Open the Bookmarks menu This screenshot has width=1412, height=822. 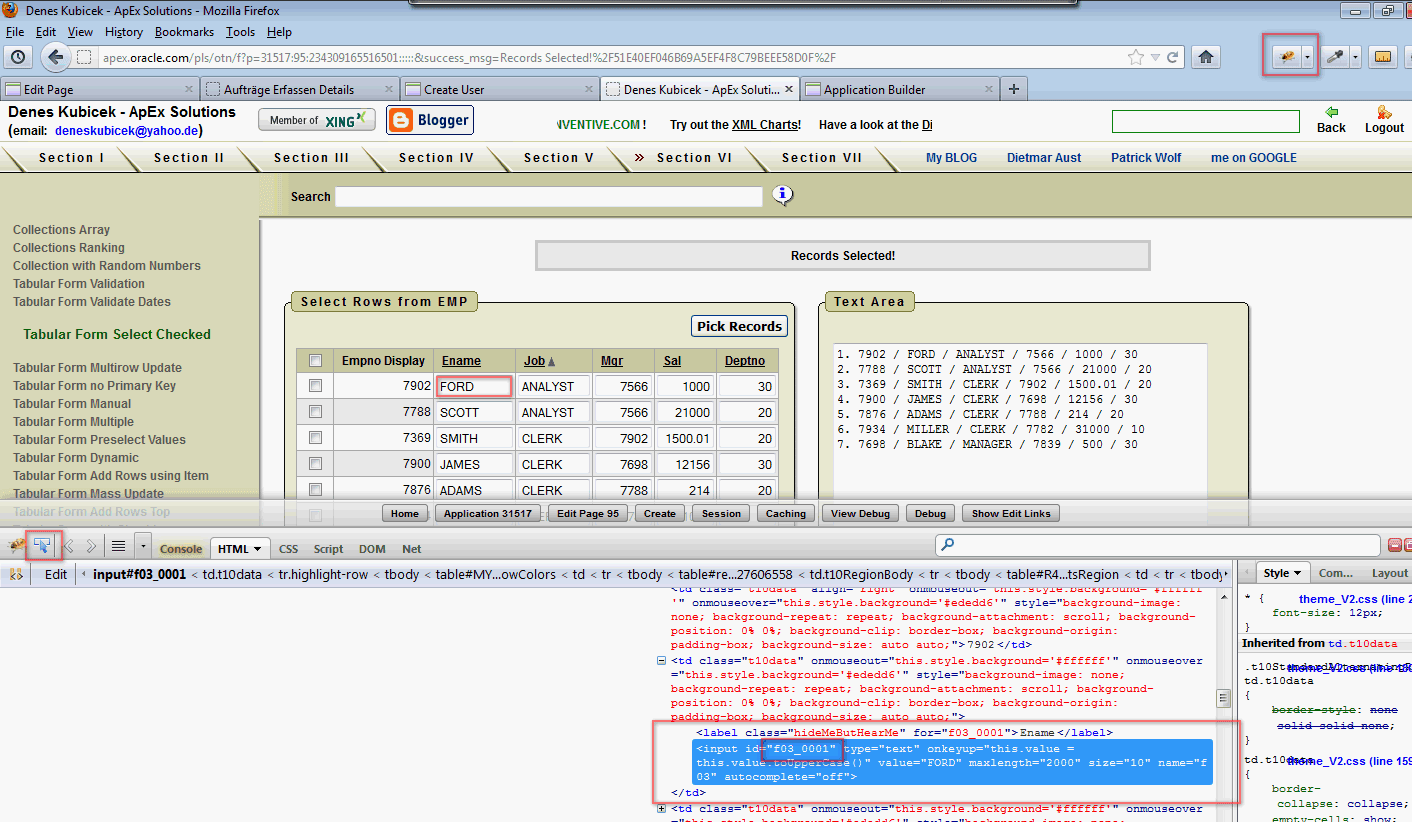pos(184,32)
